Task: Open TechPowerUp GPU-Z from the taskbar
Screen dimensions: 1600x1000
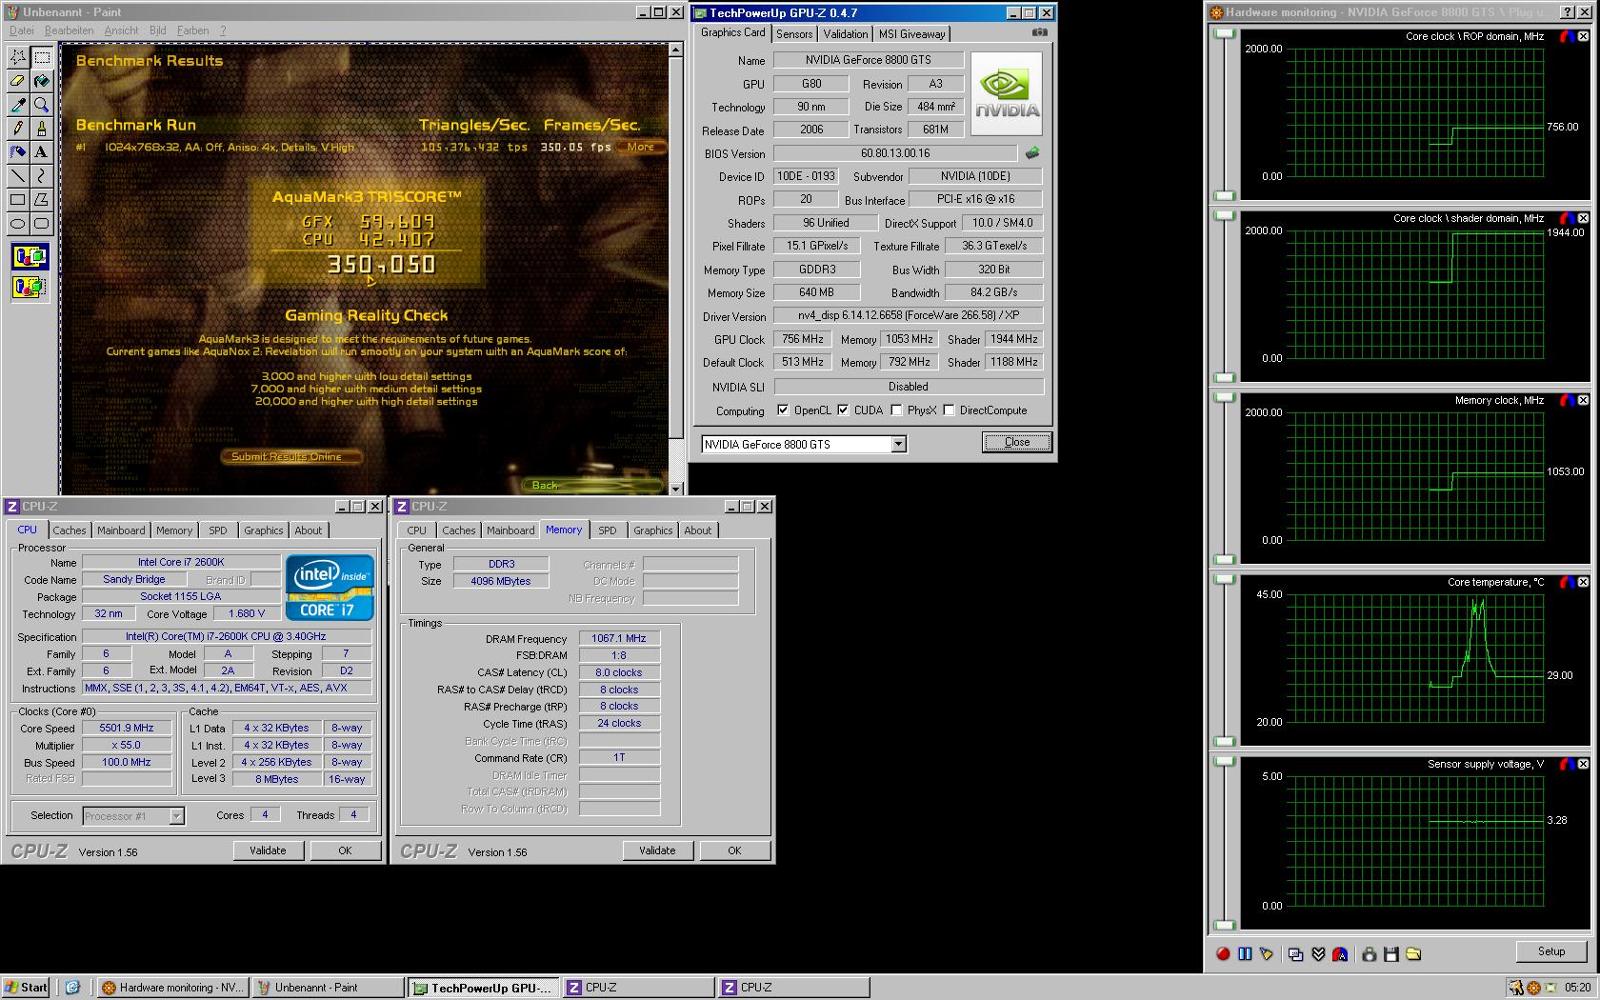Action: 482,987
